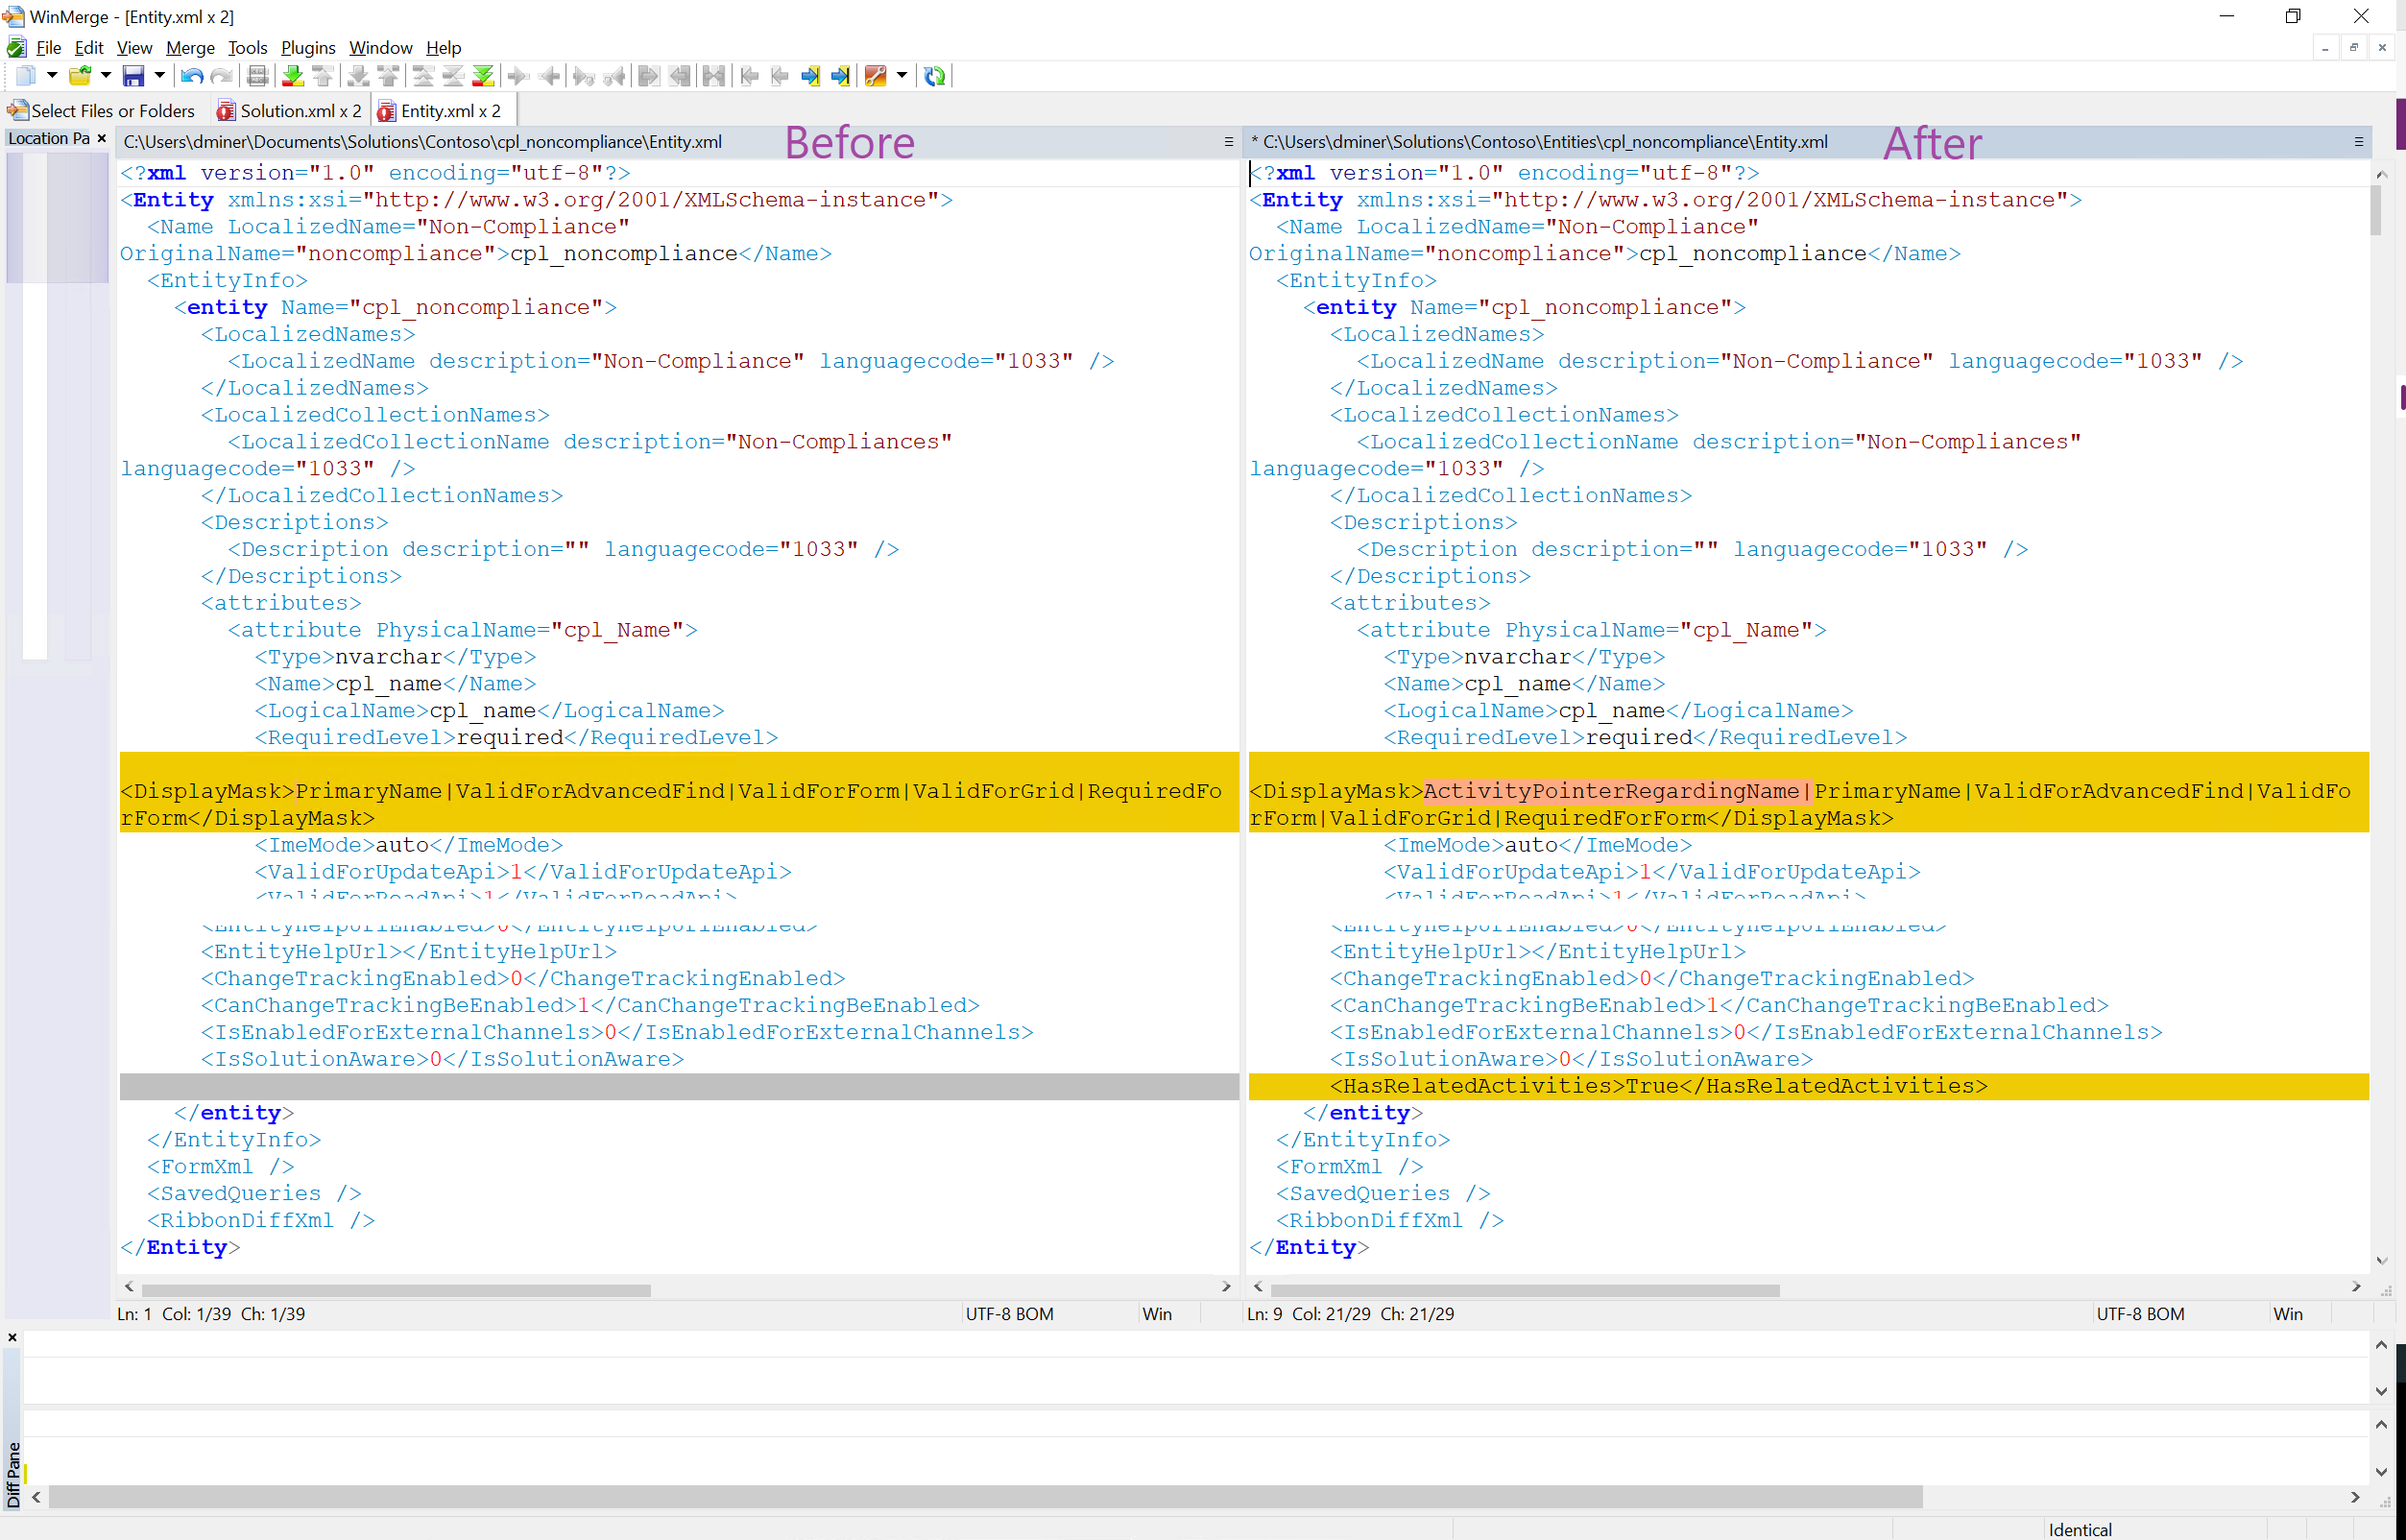The height and width of the screenshot is (1540, 2406).
Task: Click the Next Difference green arrow icon
Action: click(293, 76)
